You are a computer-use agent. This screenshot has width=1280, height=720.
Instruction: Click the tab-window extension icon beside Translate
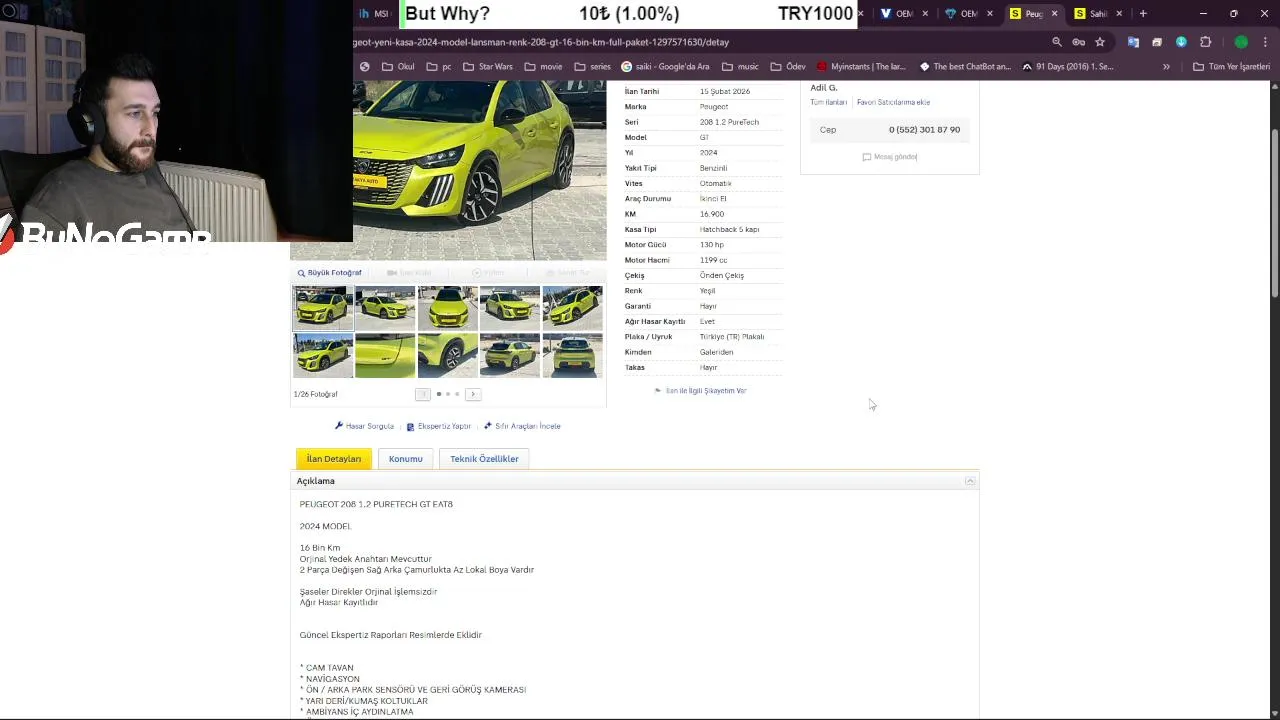pos(1157,42)
